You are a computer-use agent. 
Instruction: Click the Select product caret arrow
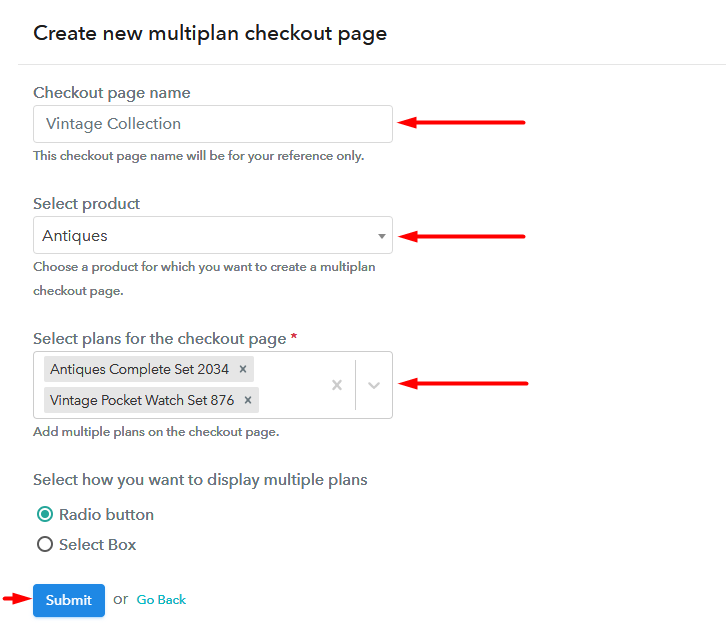[x=382, y=236]
